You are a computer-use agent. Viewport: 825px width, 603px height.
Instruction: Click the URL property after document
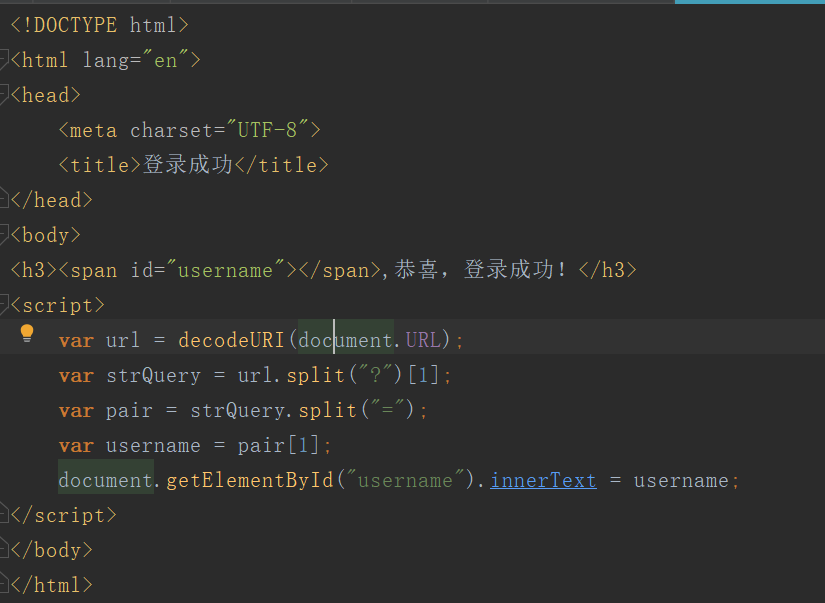coord(423,340)
